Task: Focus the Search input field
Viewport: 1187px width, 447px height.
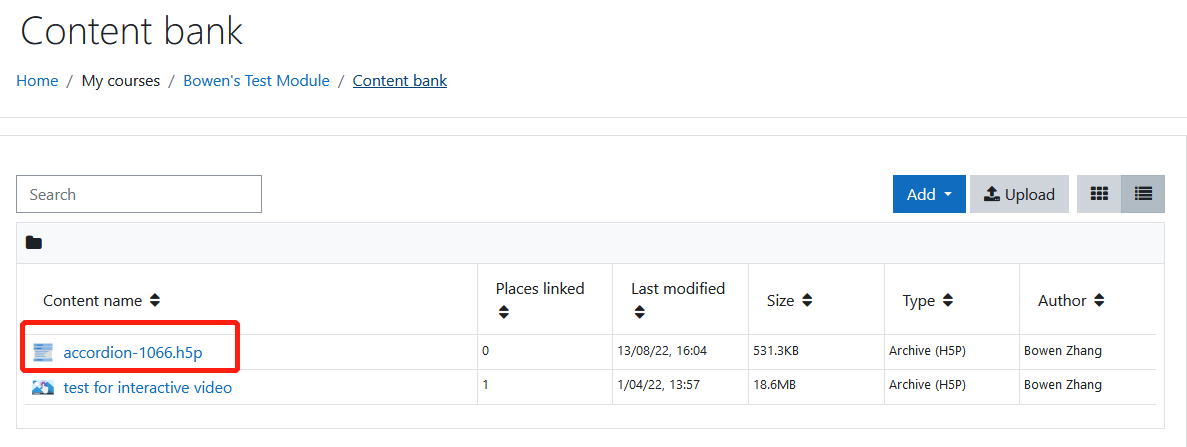Action: (139, 194)
